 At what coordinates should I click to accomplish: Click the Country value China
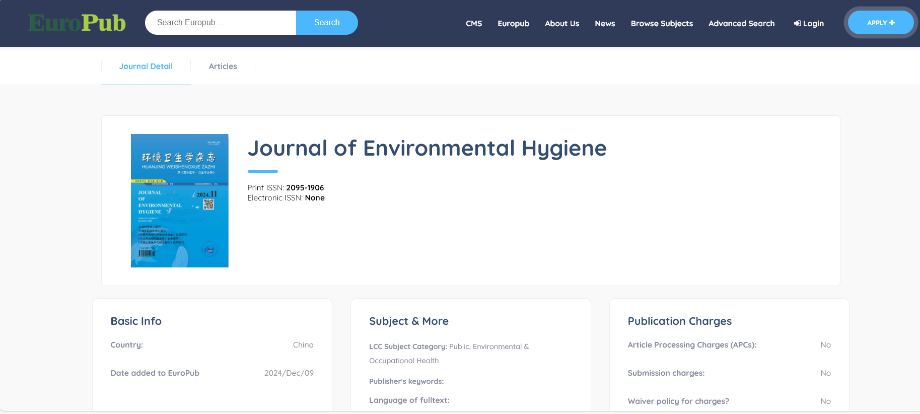click(303, 345)
